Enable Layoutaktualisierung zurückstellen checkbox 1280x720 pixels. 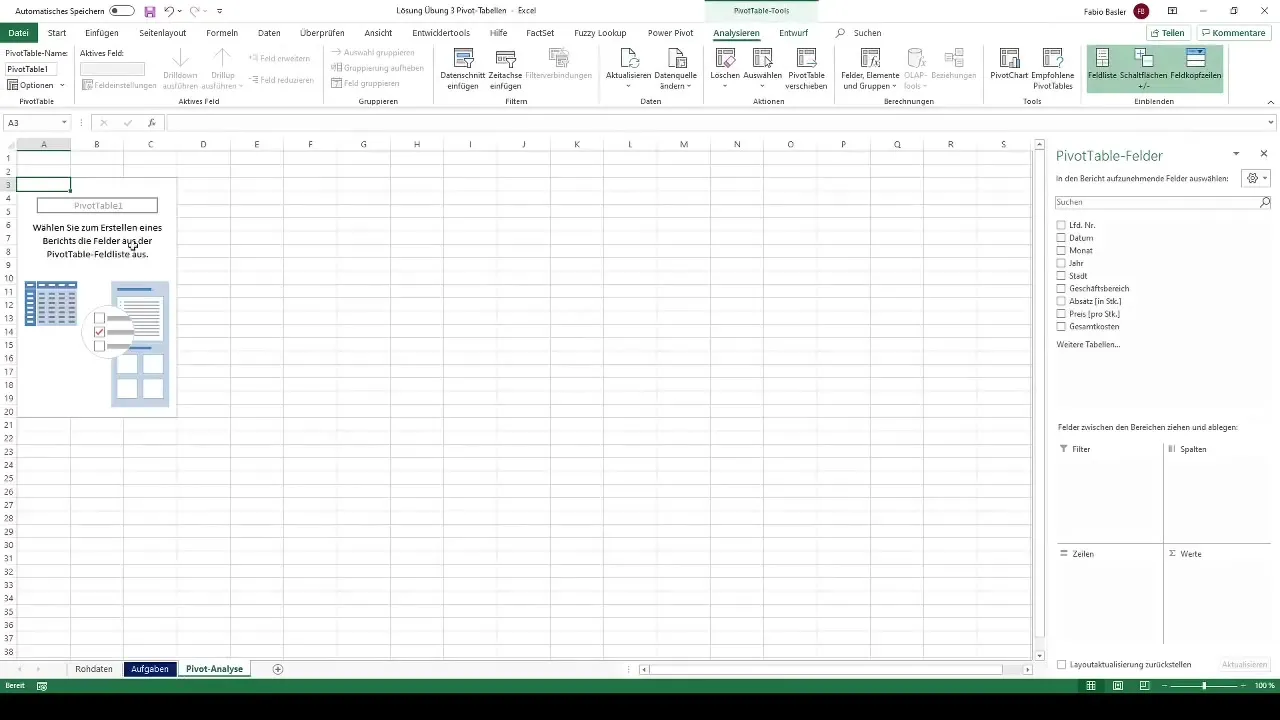1062,664
